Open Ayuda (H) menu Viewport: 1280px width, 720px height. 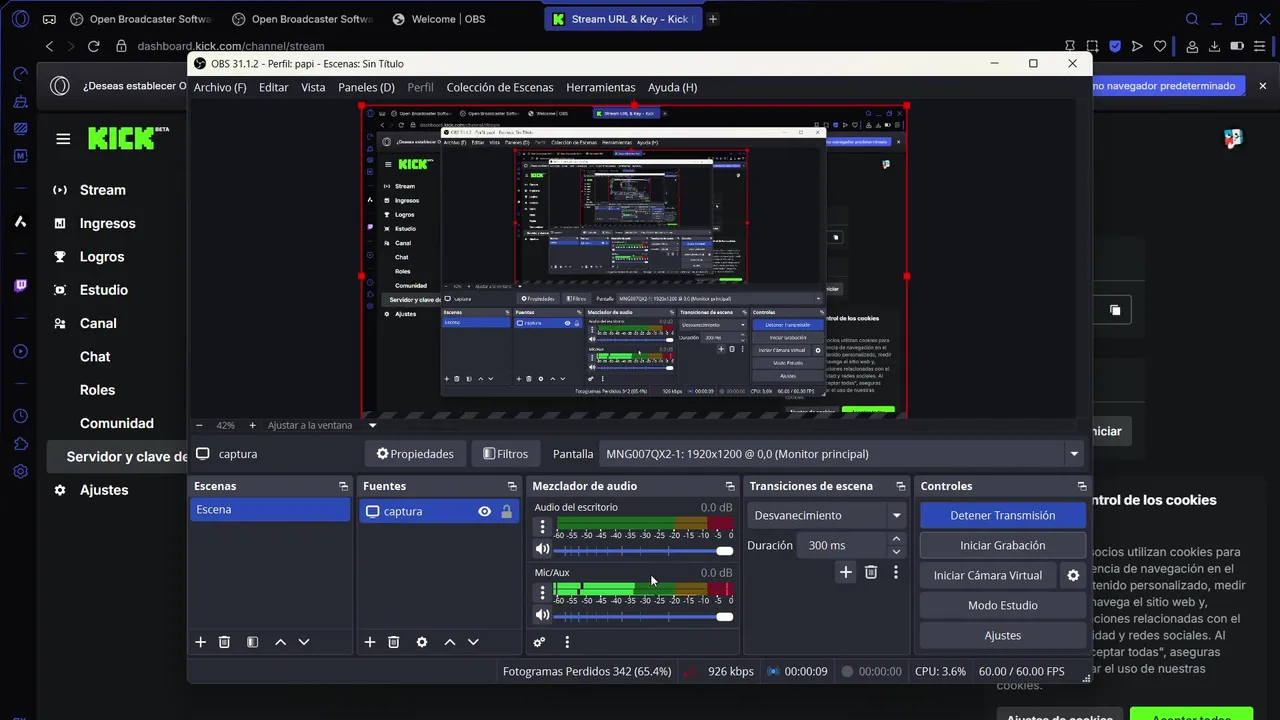pyautogui.click(x=672, y=87)
